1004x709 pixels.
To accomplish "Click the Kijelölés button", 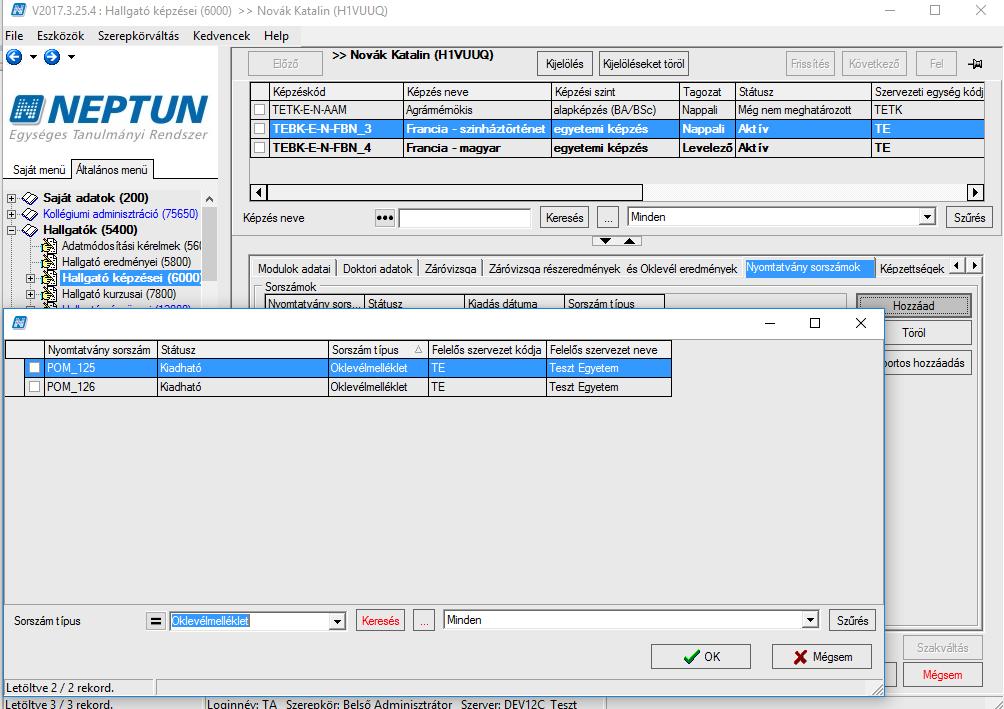I will (565, 64).
